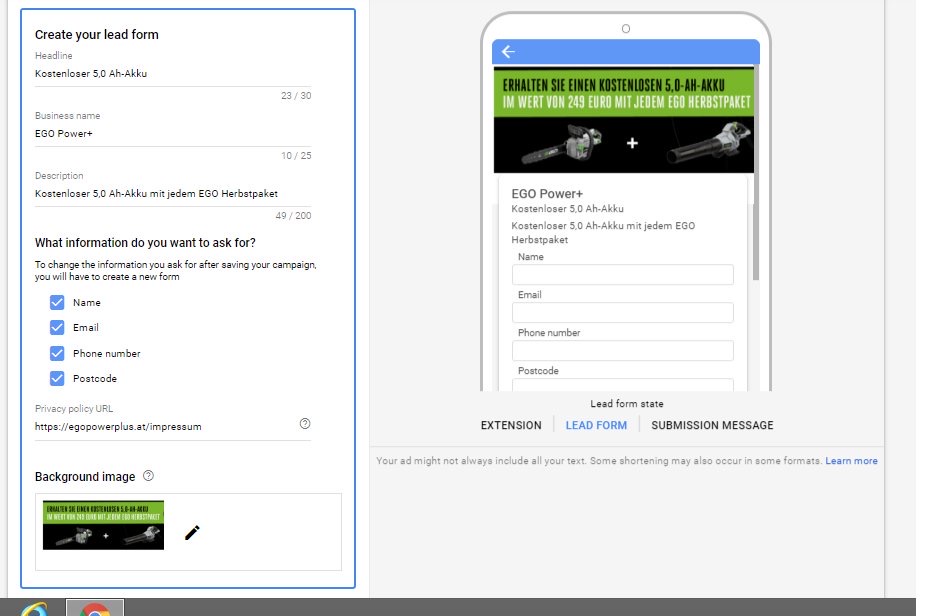This screenshot has width=941, height=616.
Task: Open Chrome from the taskbar
Action: click(x=95, y=608)
